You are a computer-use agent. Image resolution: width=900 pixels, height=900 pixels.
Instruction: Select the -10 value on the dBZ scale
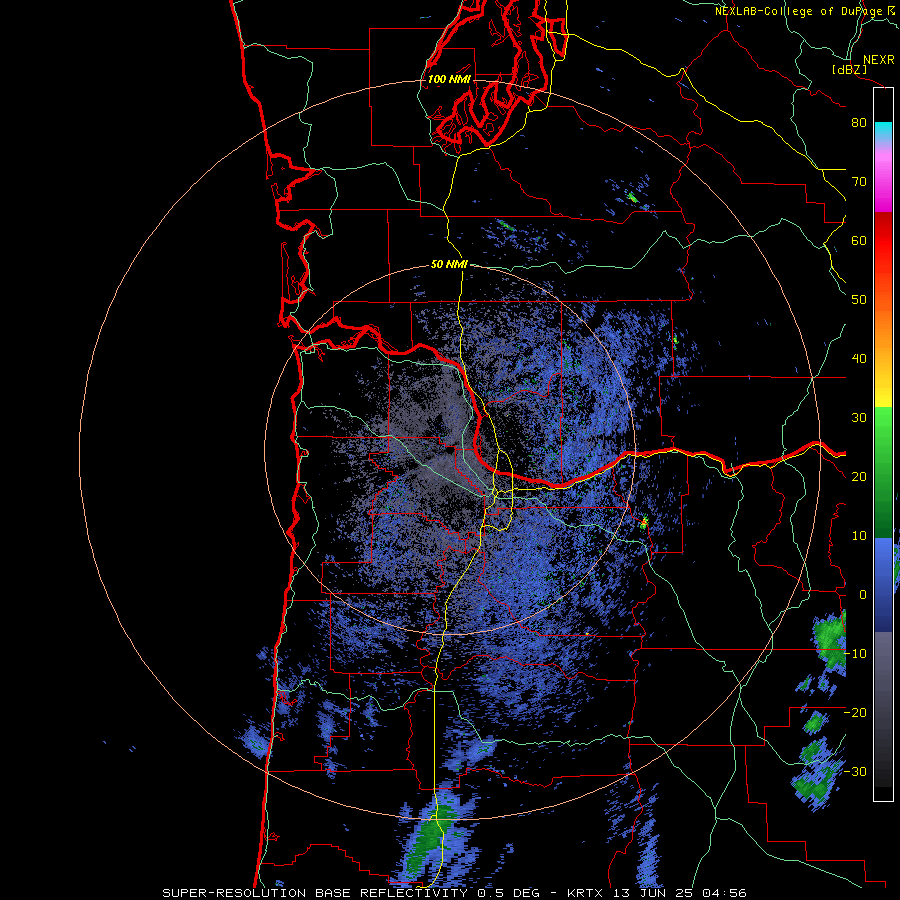pyautogui.click(x=855, y=654)
